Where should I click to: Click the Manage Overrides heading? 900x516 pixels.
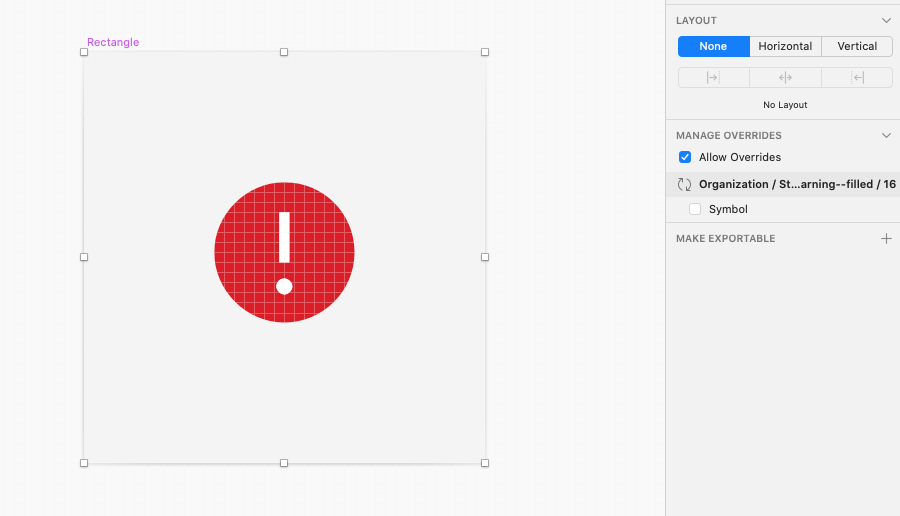tap(729, 135)
